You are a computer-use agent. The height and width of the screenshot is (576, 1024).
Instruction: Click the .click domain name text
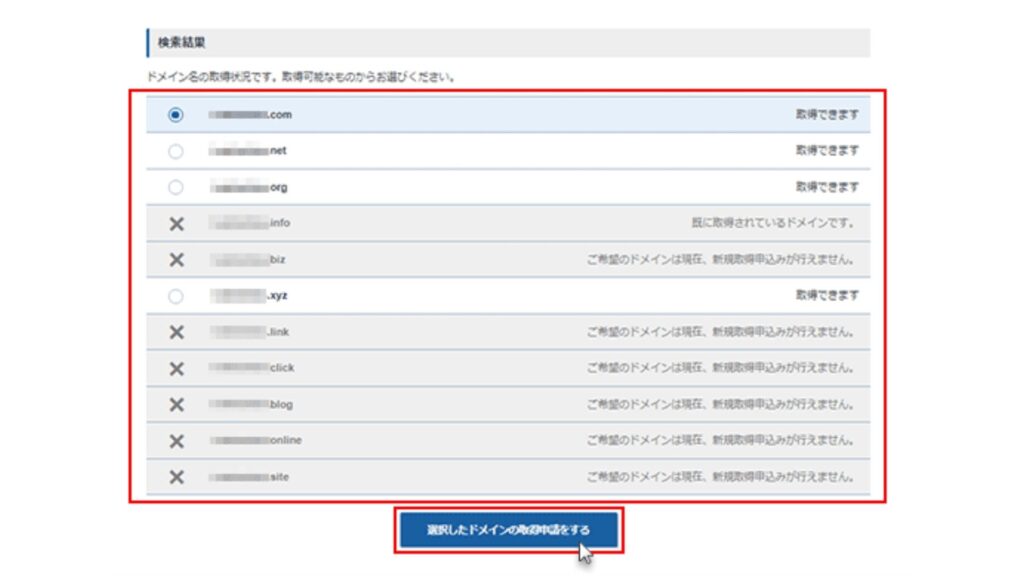click(251, 368)
